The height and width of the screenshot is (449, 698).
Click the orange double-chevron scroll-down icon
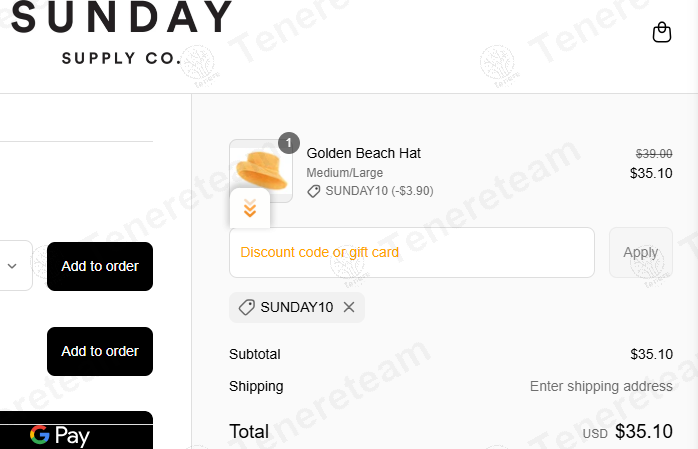click(x=250, y=209)
